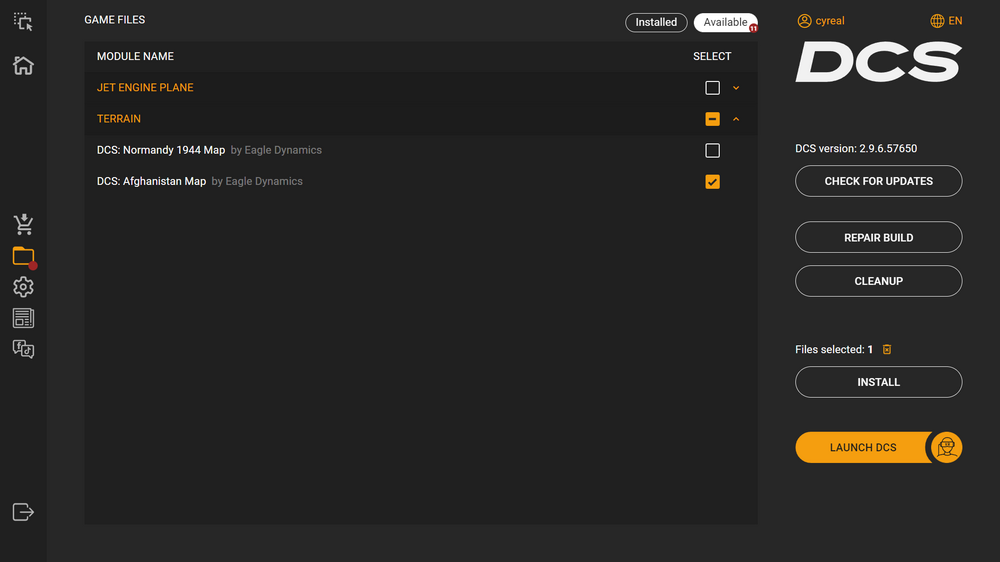The height and width of the screenshot is (562, 1000).
Task: Click the Select column header
Action: pos(712,56)
